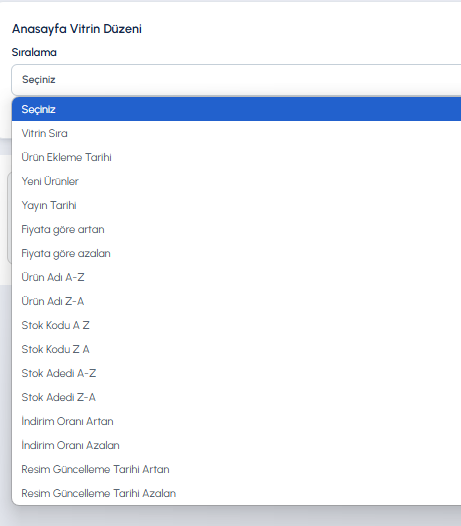The image size is (461, 526).
Task: Select the highlighted Seçiniz option
Action: click(237, 109)
